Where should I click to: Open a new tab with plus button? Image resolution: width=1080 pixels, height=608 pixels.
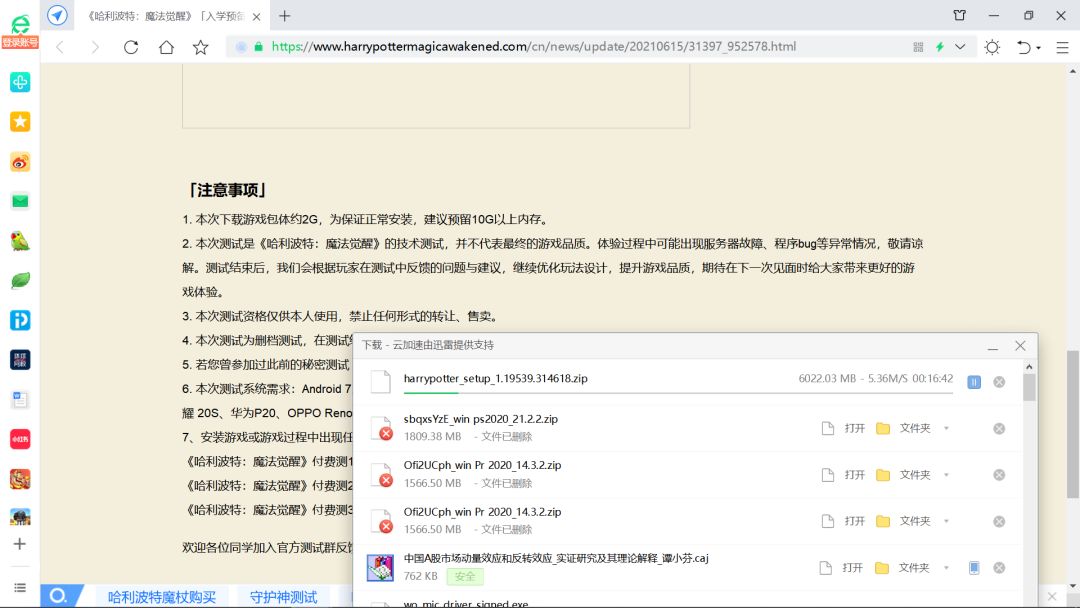pos(284,16)
